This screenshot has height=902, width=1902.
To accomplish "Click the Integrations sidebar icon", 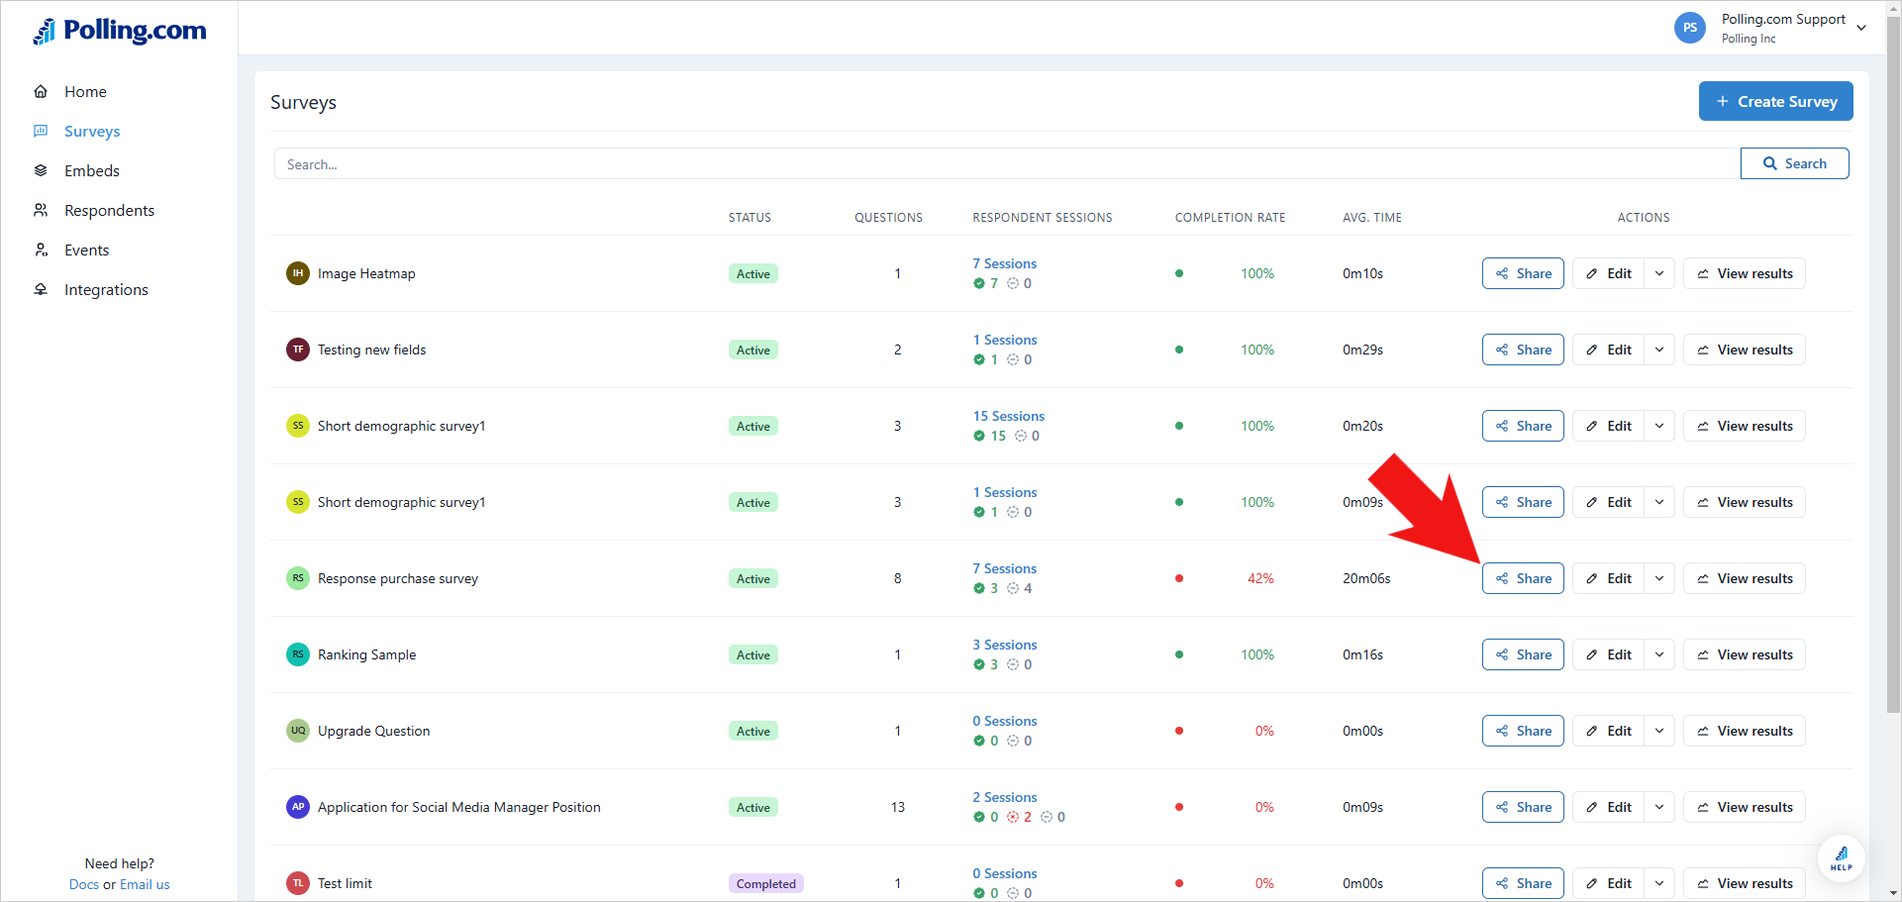I will point(41,289).
